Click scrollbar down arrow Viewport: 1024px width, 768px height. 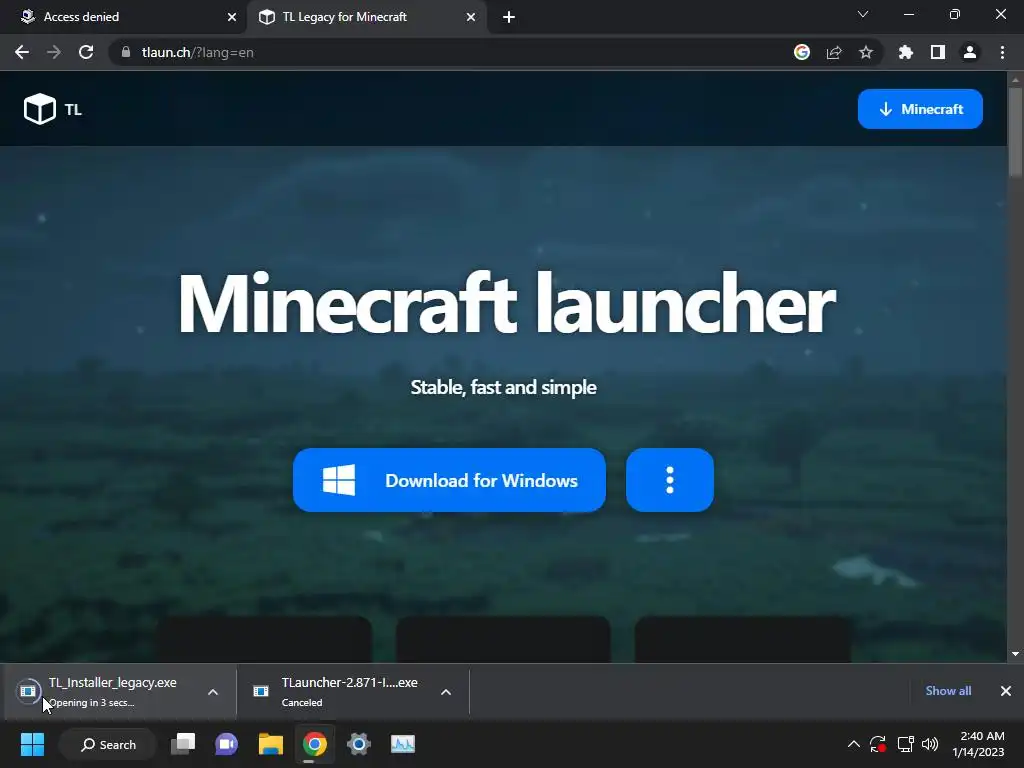click(x=1015, y=654)
